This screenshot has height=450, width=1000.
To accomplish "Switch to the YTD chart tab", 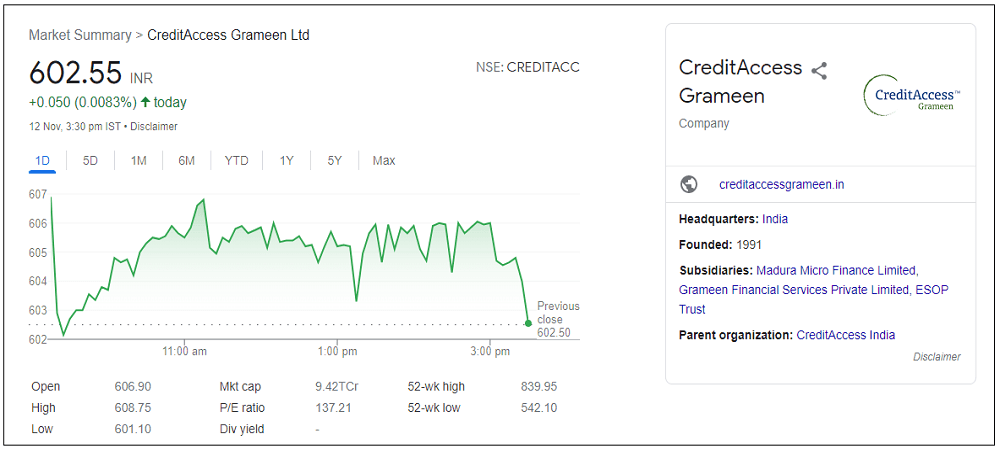I will click(236, 161).
